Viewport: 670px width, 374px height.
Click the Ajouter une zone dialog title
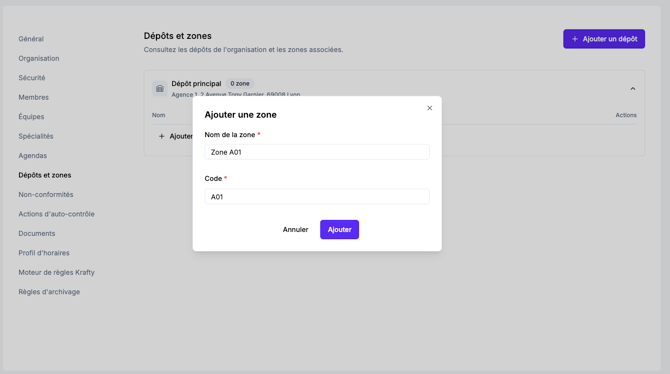241,115
